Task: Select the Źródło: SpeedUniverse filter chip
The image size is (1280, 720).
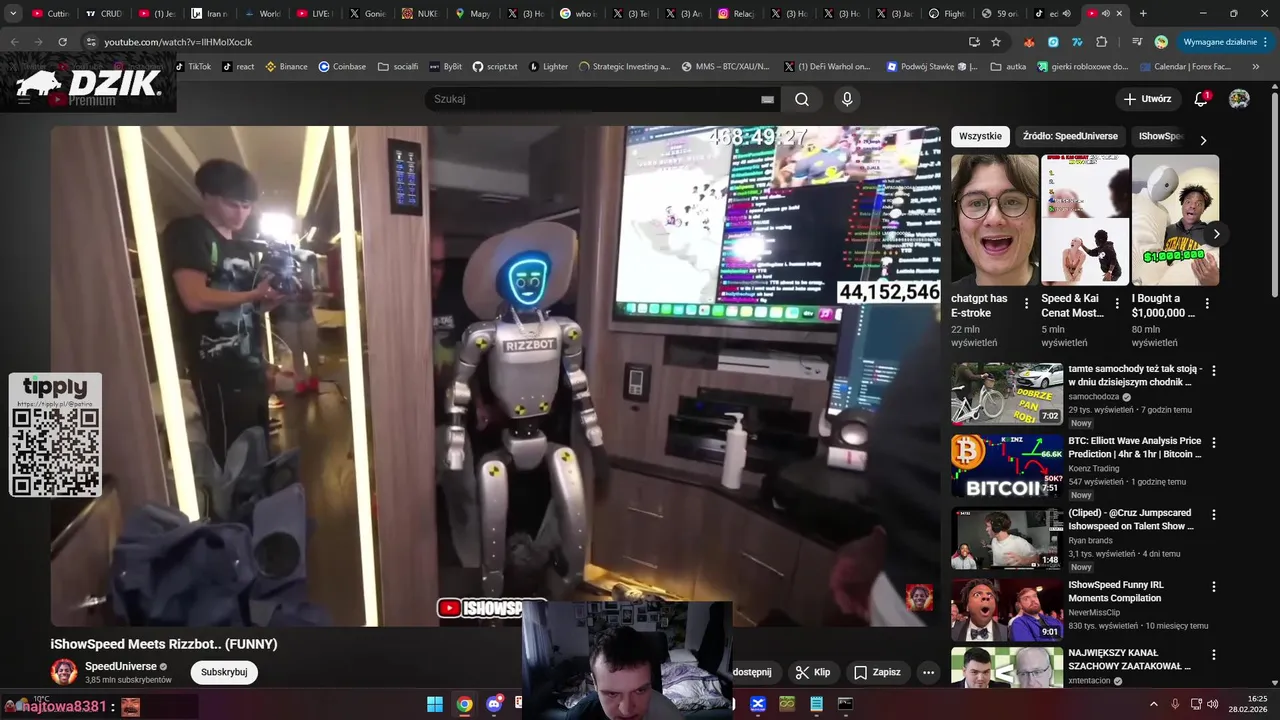Action: [x=1070, y=136]
